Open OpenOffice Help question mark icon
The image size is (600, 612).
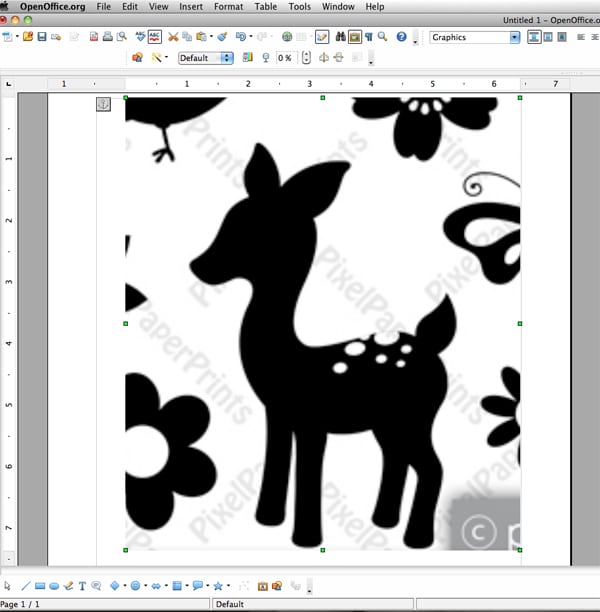tap(401, 37)
